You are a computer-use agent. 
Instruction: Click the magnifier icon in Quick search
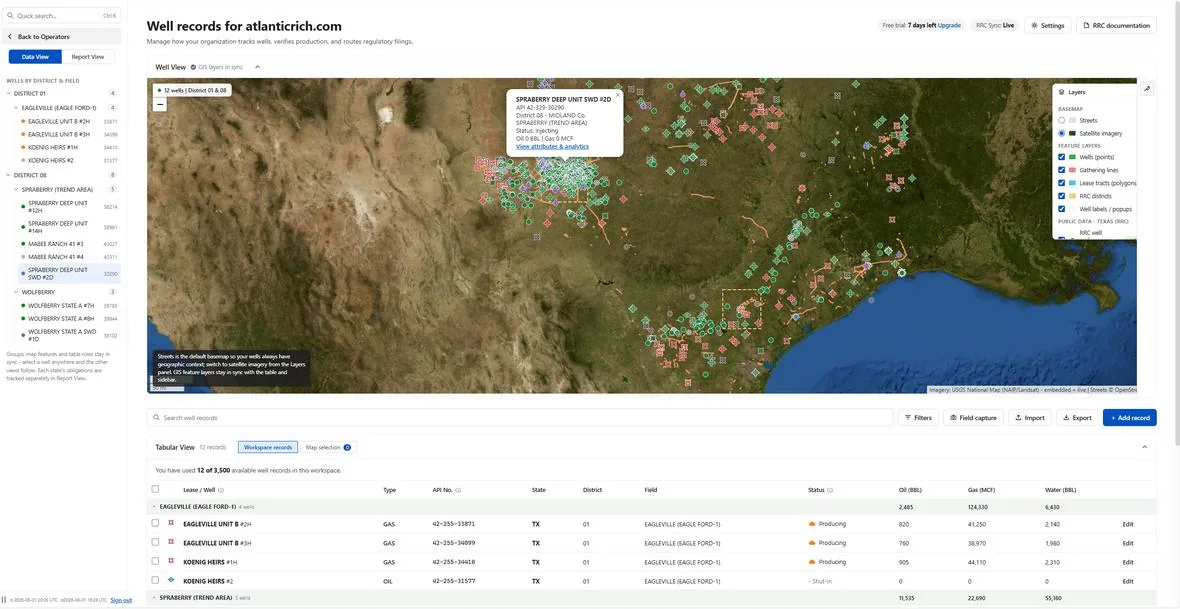10,16
